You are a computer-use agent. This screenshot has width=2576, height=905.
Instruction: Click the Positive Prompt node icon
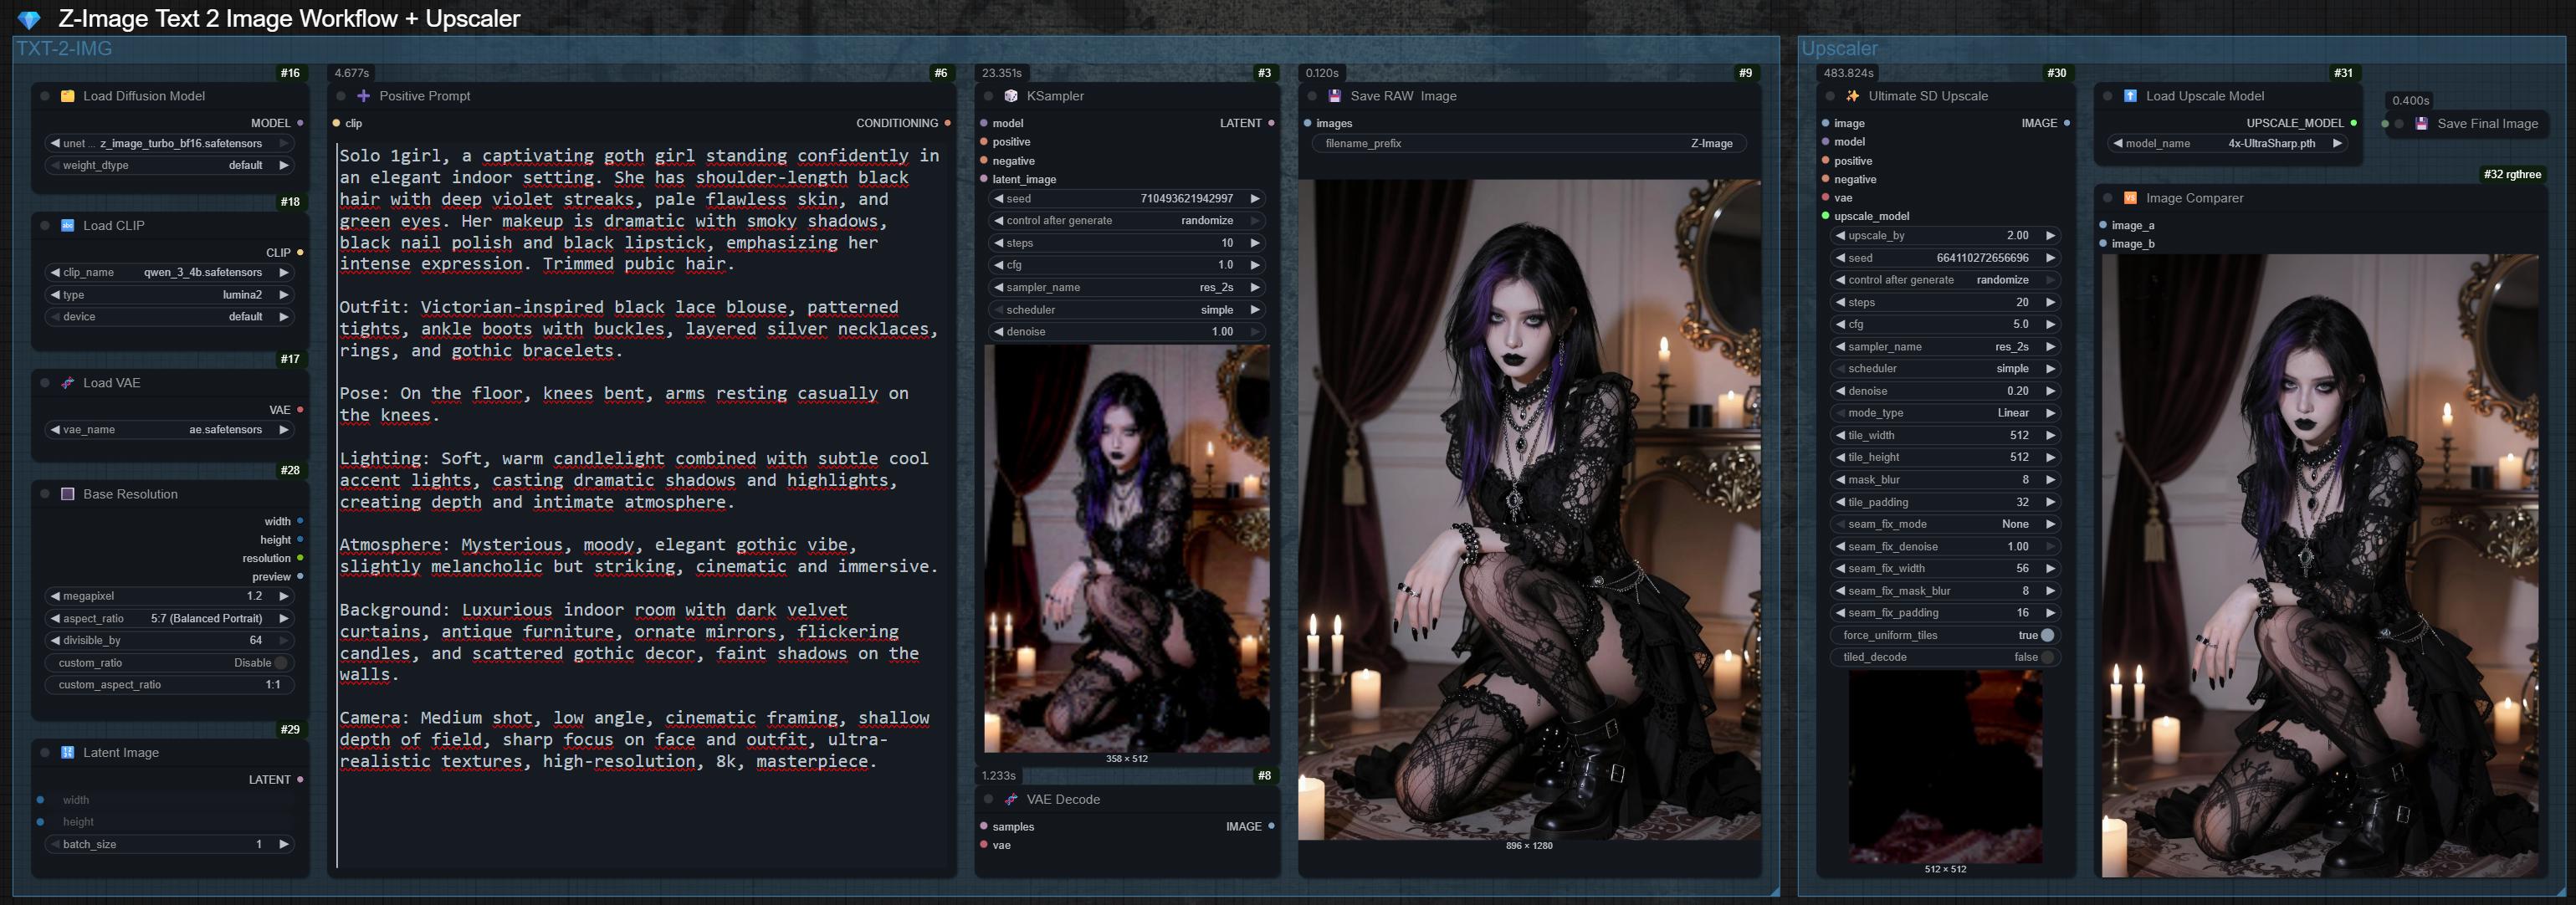[x=363, y=96]
